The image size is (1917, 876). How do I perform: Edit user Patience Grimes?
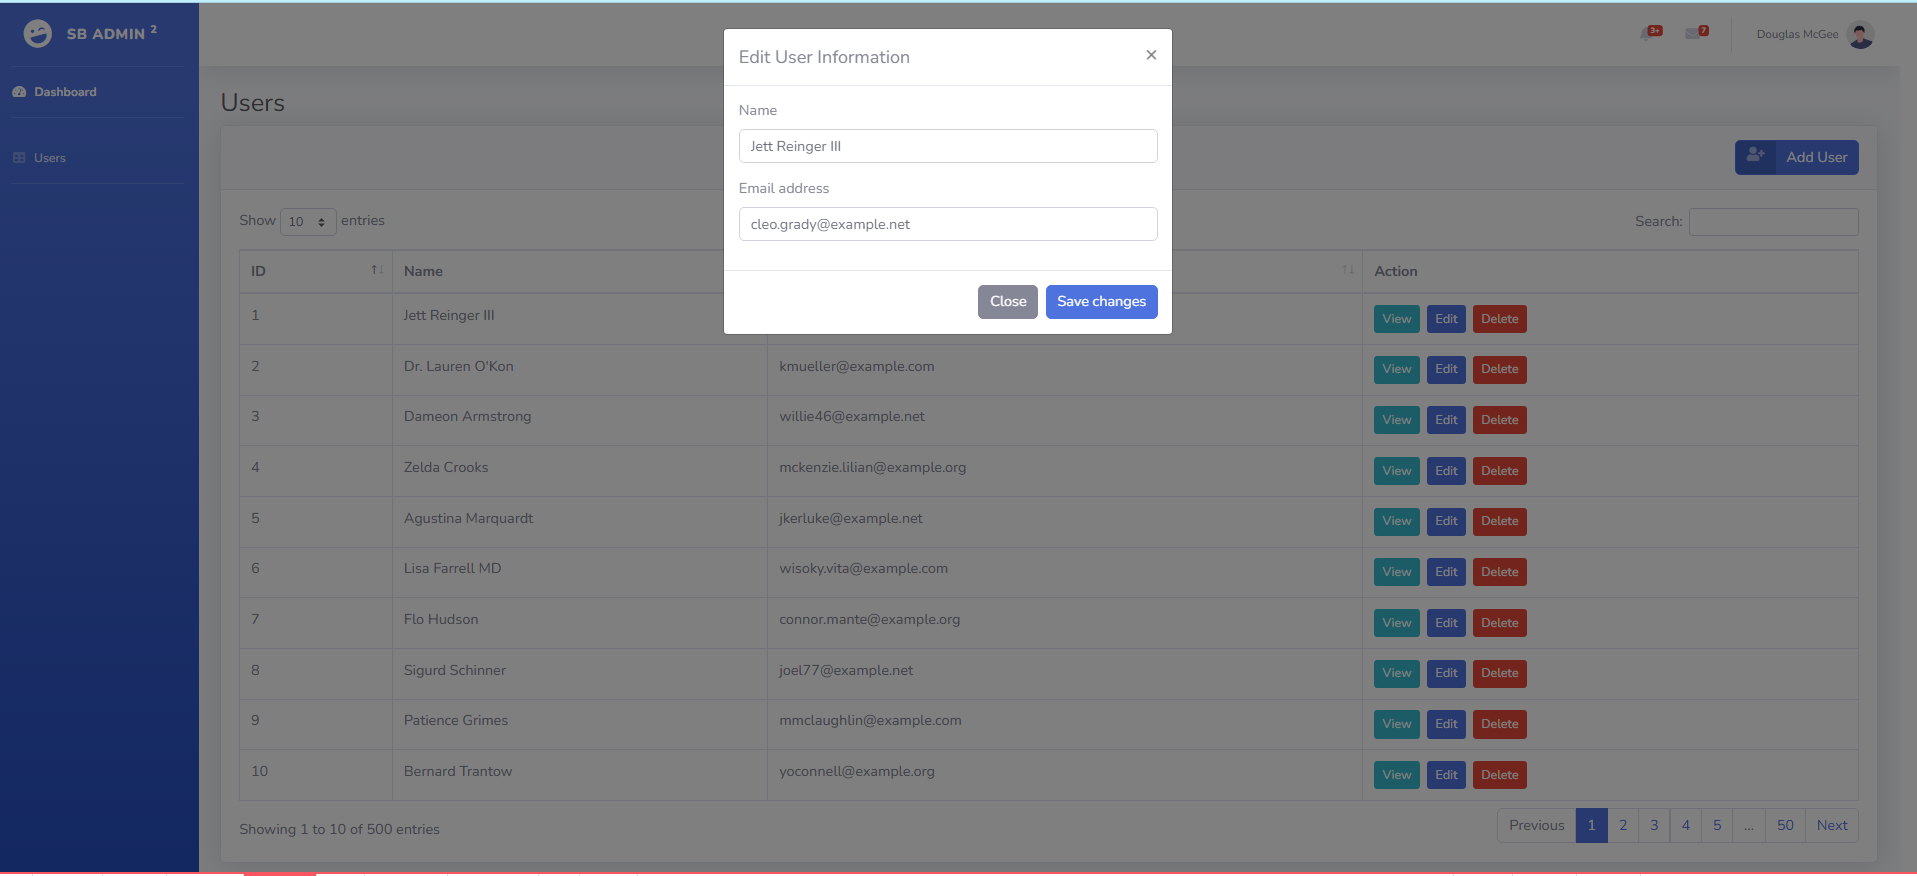tap(1446, 724)
